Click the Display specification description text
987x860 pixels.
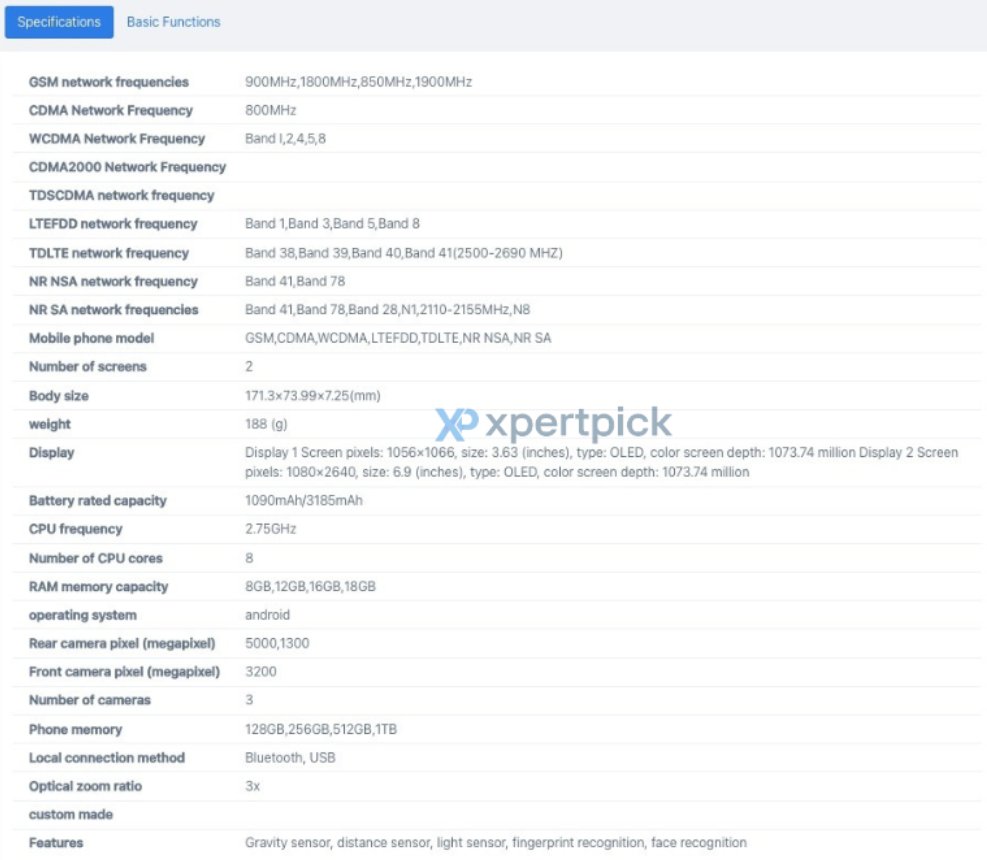[x=600, y=462]
